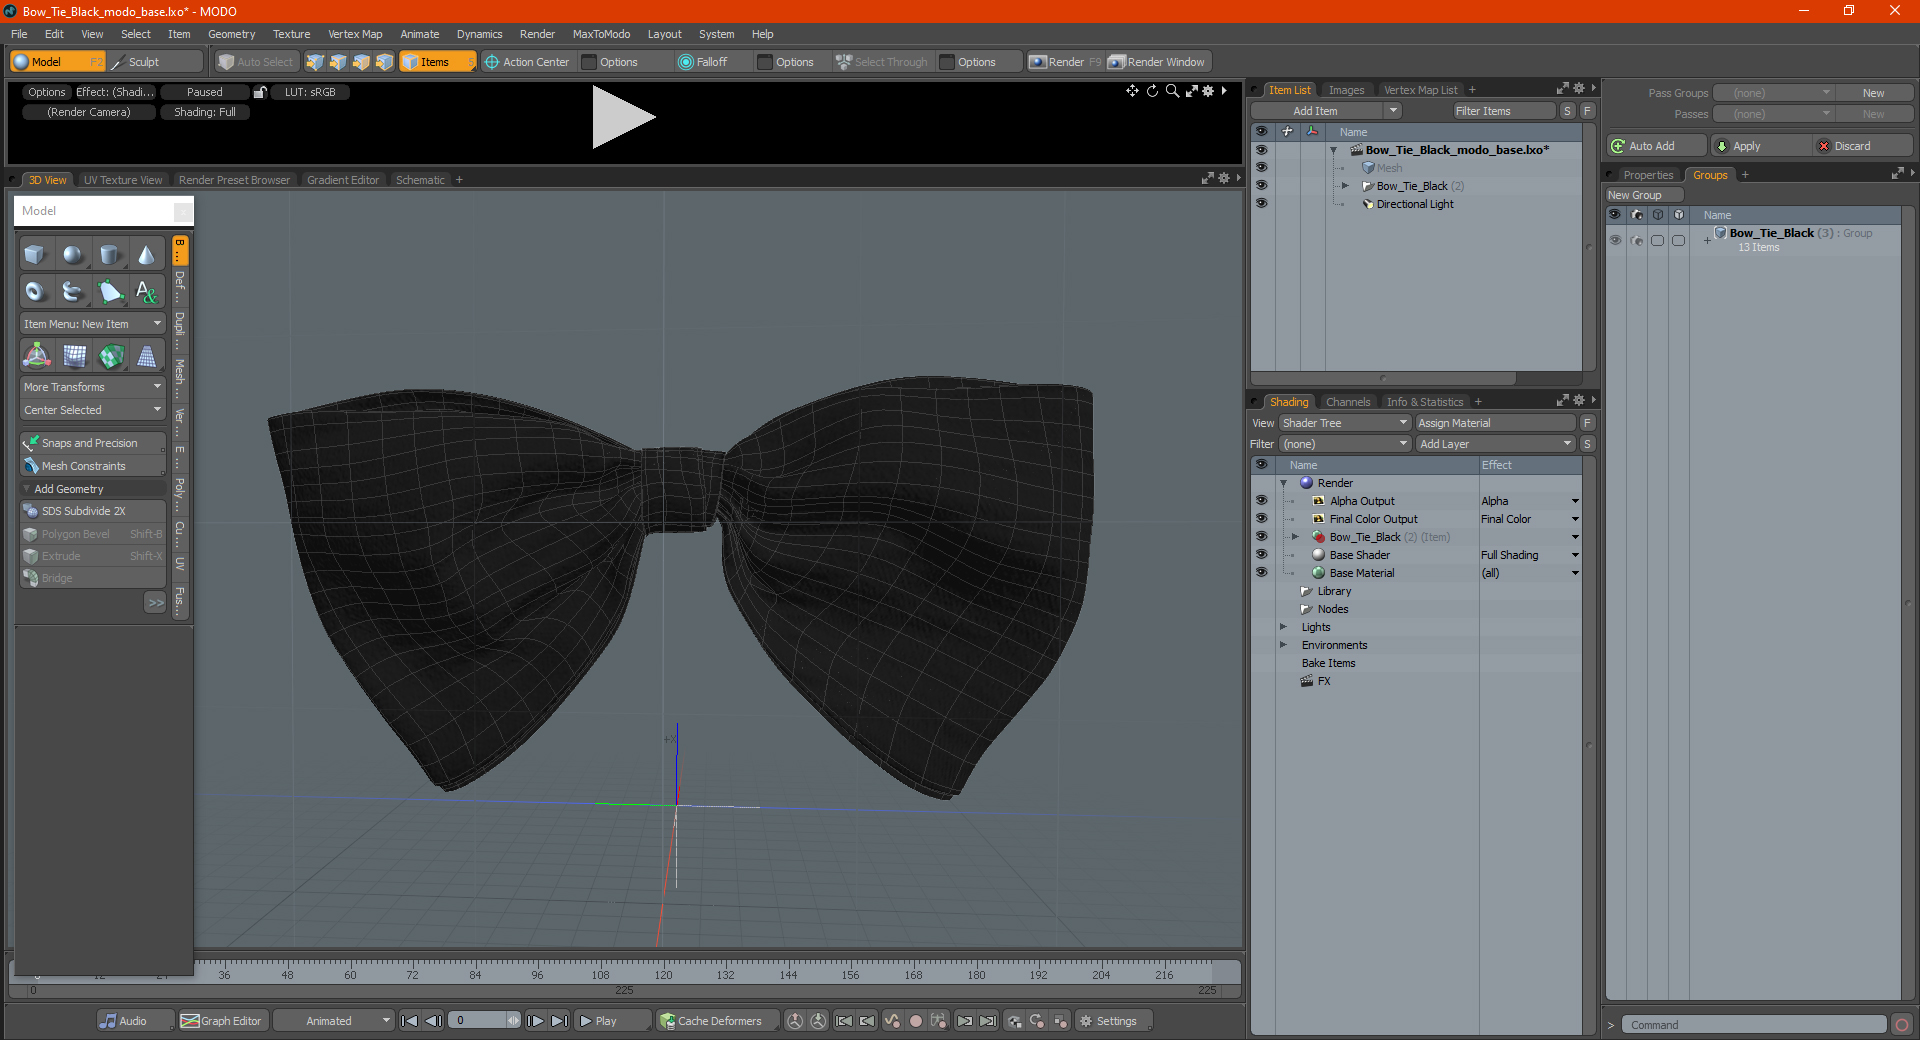1920x1040 pixels.
Task: Select the cone primitive tool
Action: [146, 255]
